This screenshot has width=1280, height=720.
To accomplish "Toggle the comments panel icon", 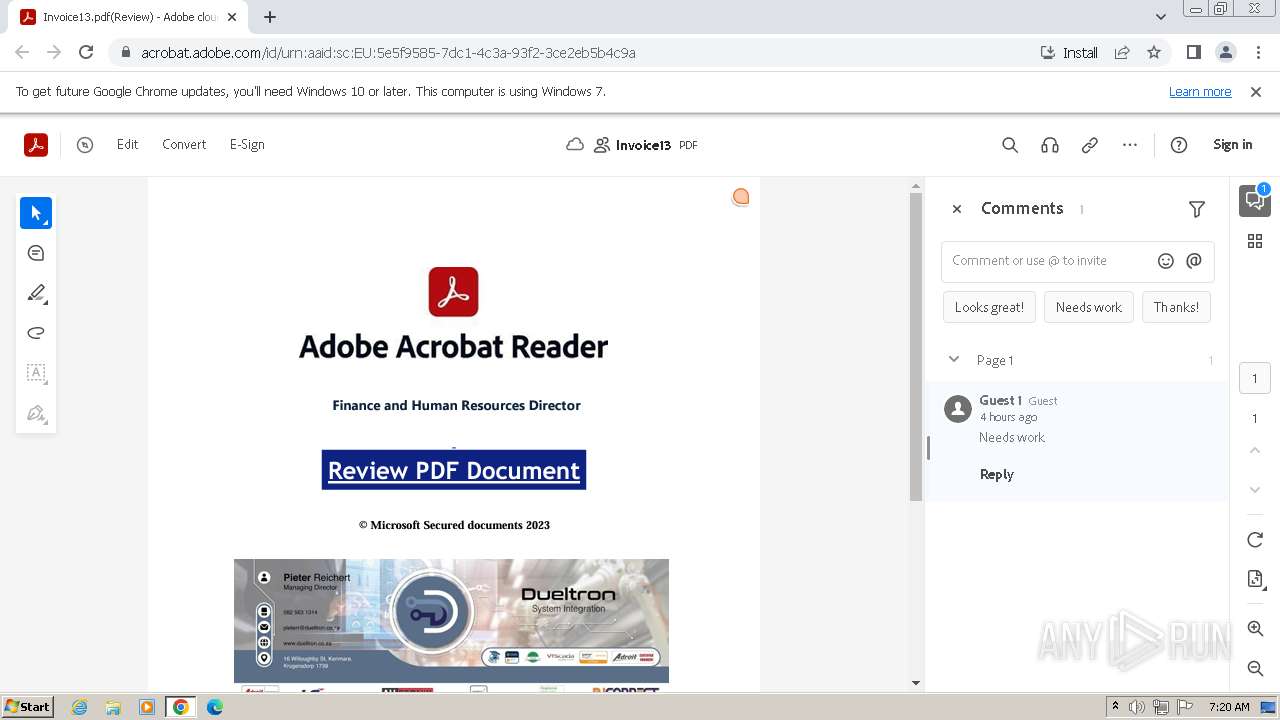I will tap(1255, 200).
